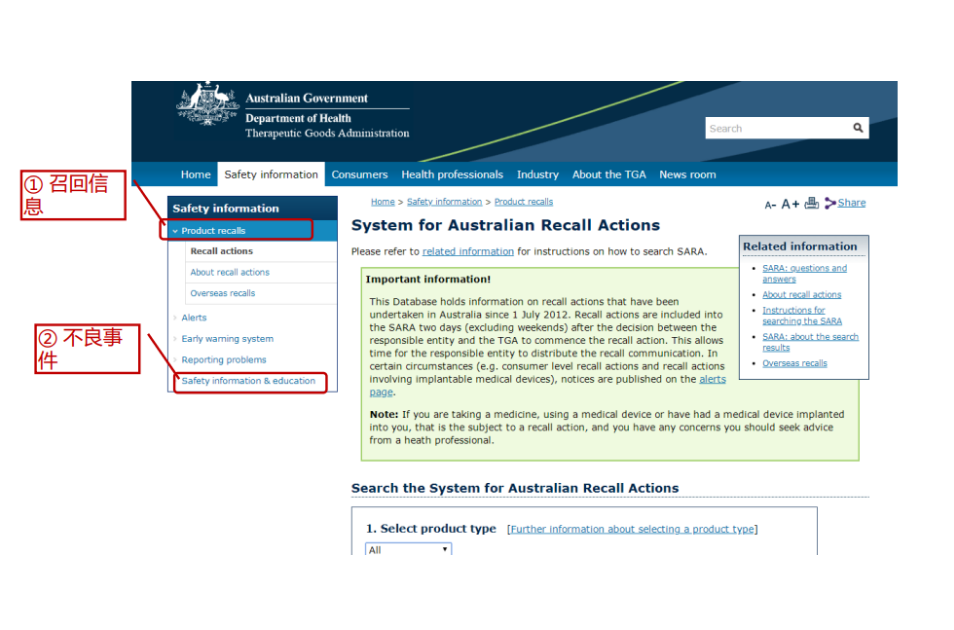
Task: Click the 'related information' link
Action: [467, 252]
